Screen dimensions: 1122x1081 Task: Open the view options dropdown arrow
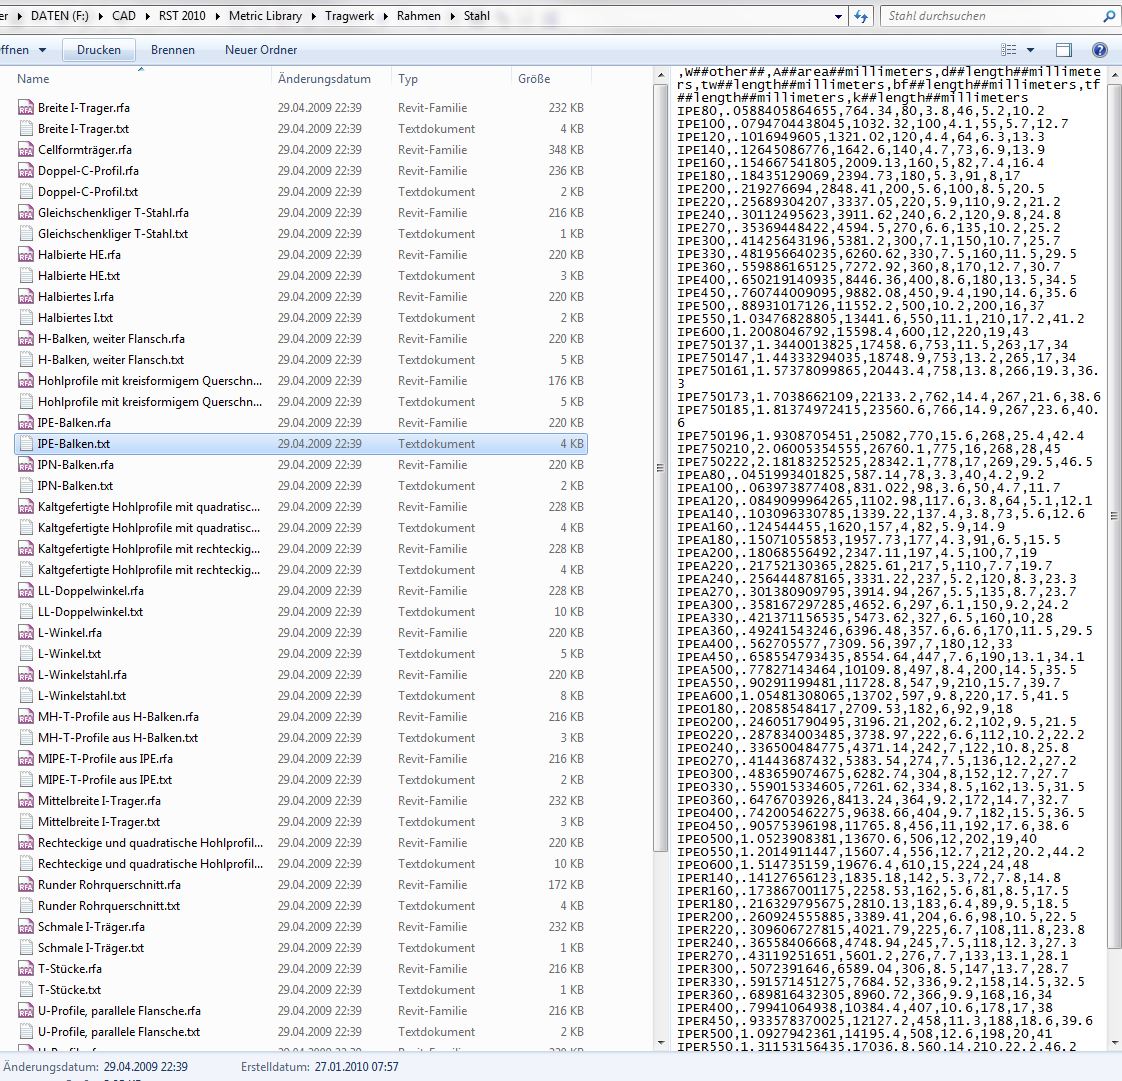point(1030,50)
